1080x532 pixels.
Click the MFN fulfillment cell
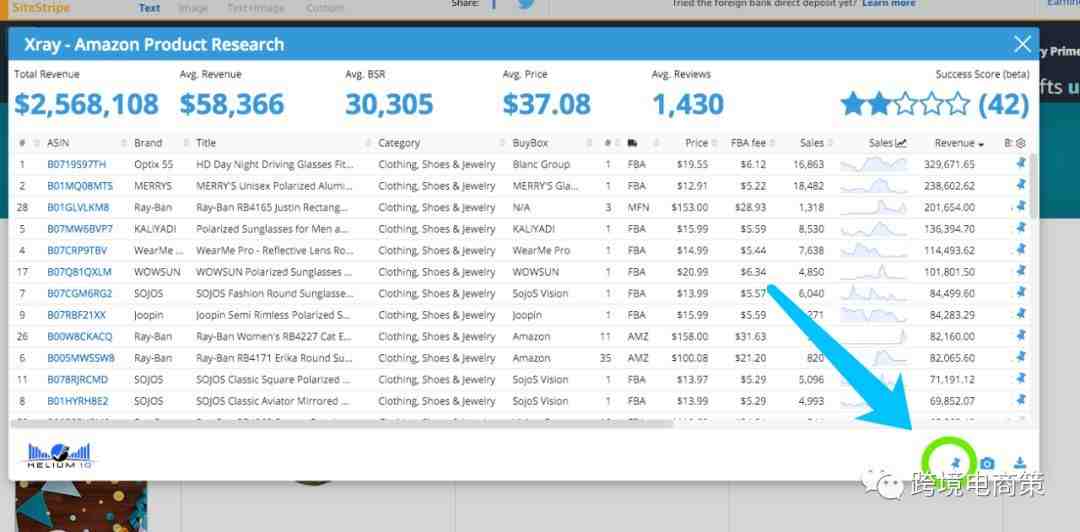coord(638,207)
